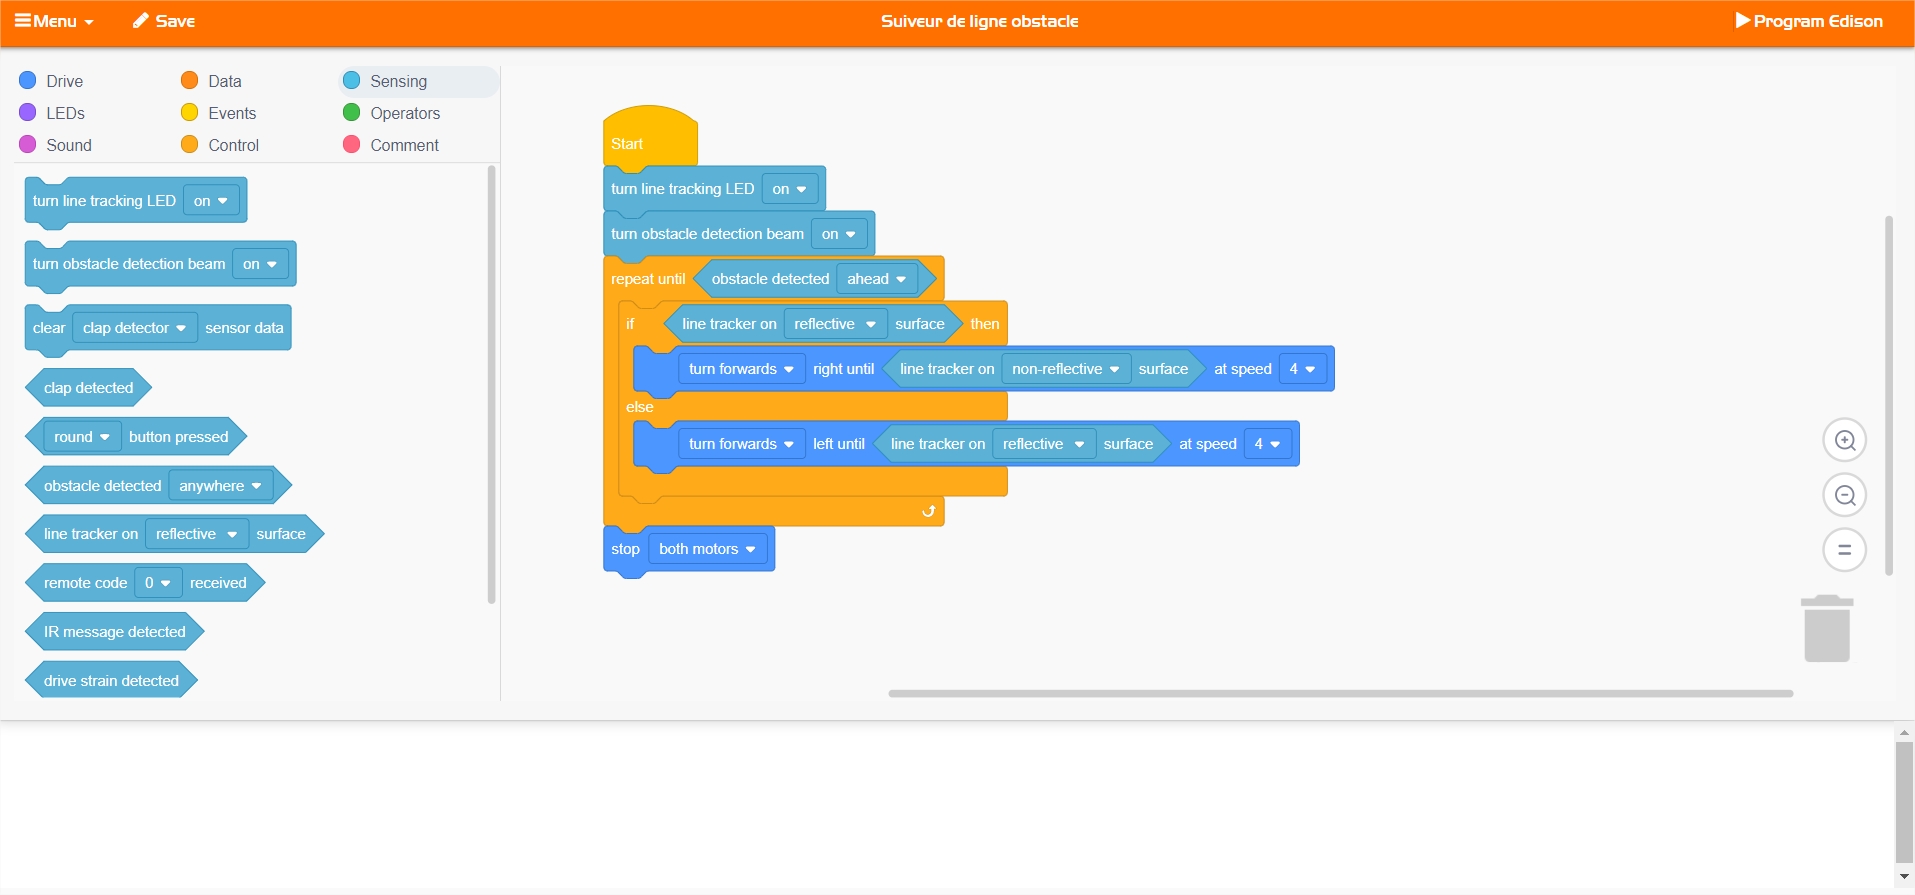Toggle palette obstacle detection beam on setting
Image resolution: width=1915 pixels, height=895 pixels.
[260, 264]
